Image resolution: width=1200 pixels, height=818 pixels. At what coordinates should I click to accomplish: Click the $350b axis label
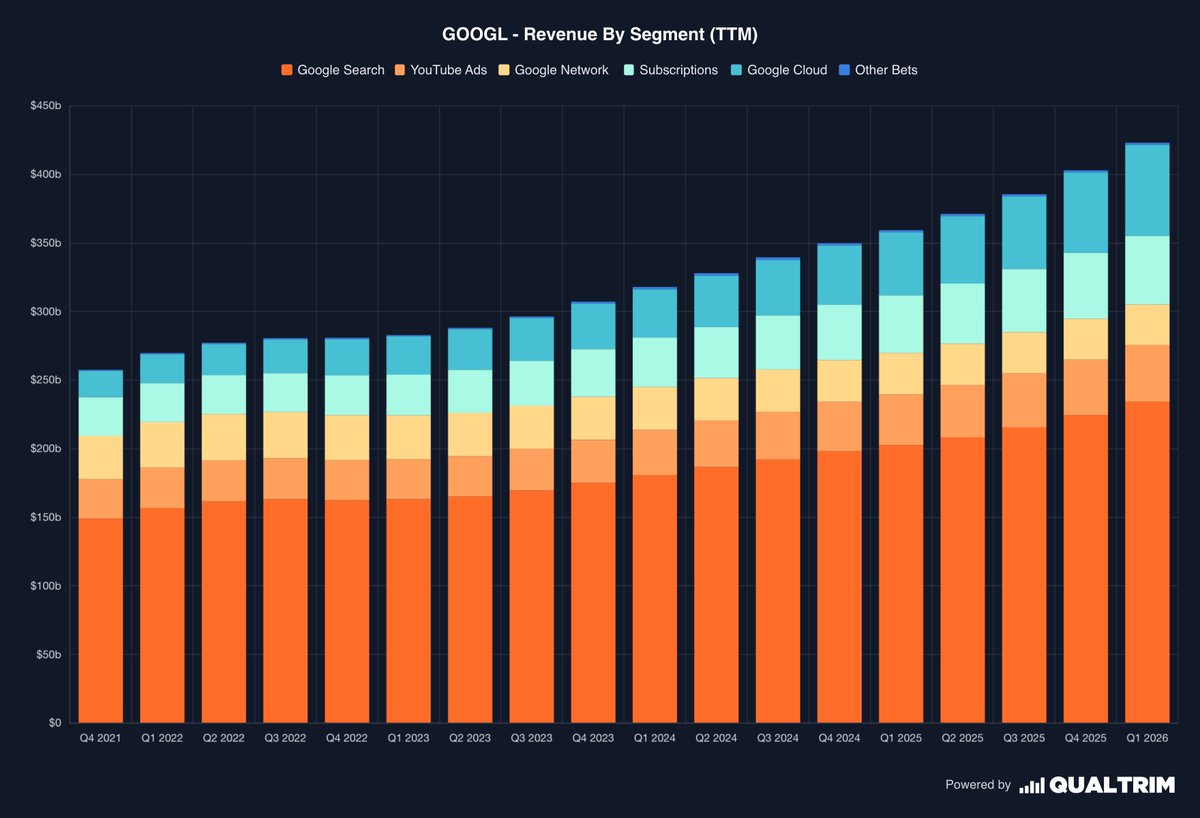[46, 243]
